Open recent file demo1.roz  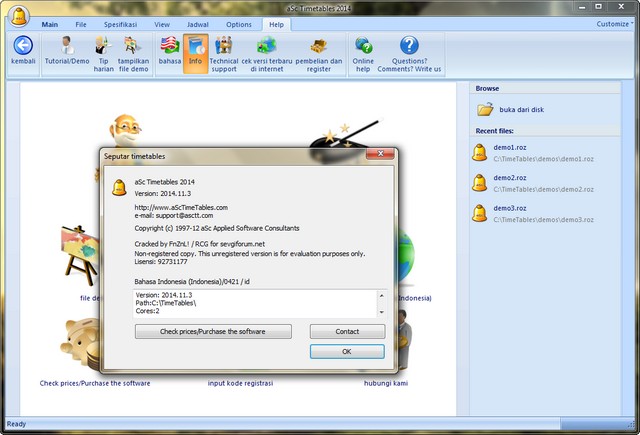coord(510,147)
